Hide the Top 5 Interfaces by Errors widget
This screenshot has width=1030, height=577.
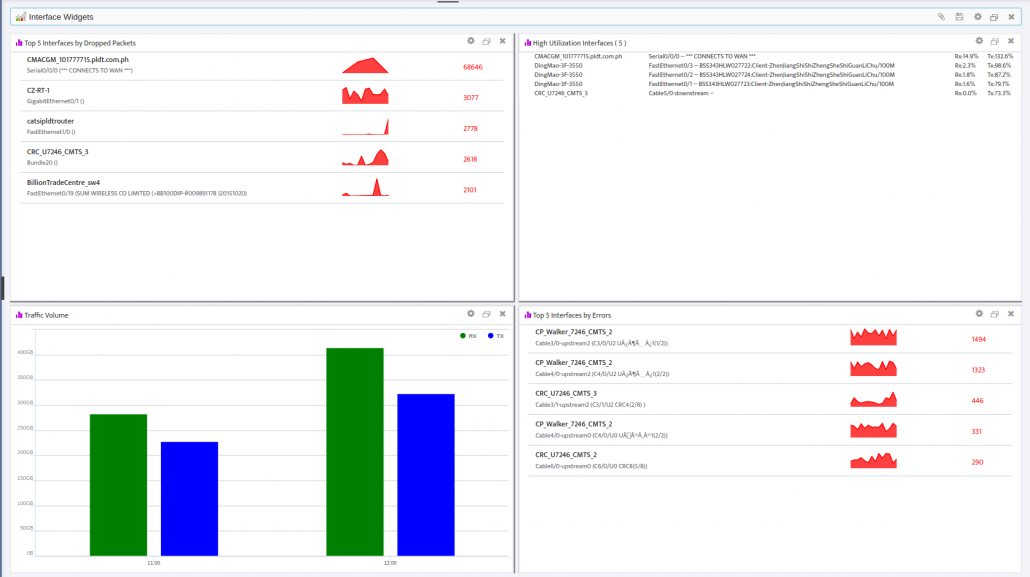(x=1010, y=313)
